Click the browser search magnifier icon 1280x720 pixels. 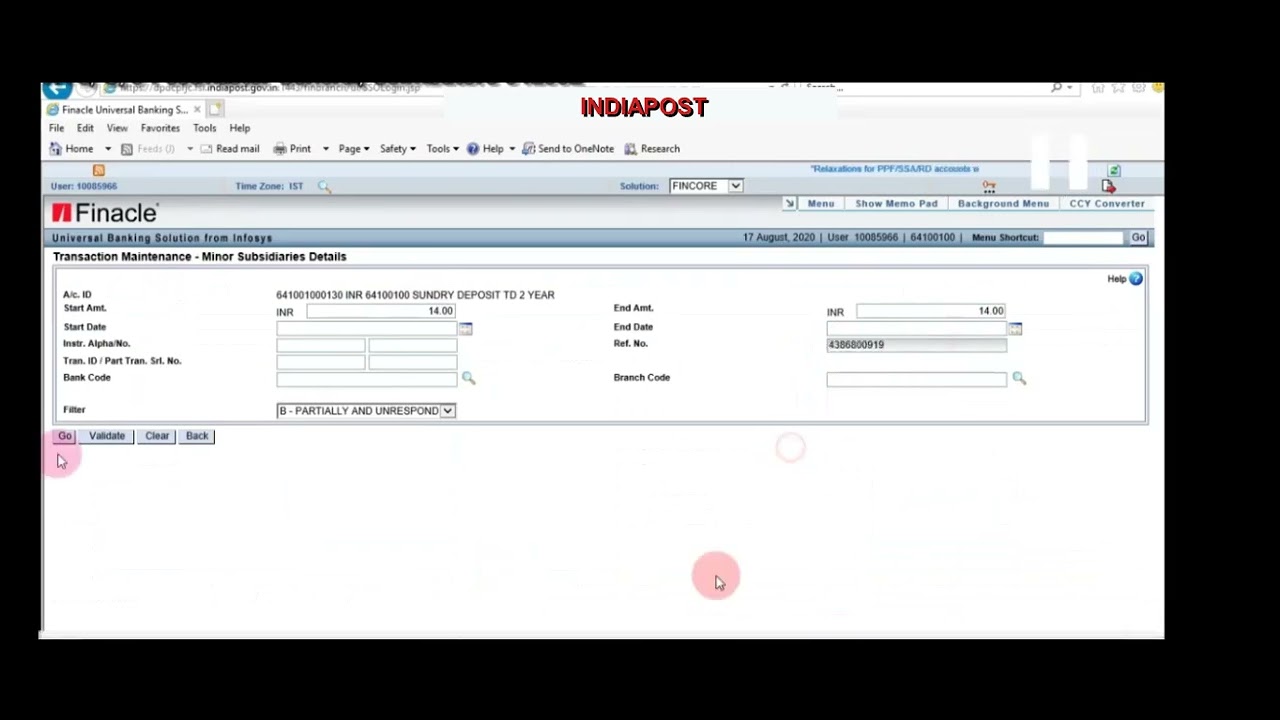[1056, 88]
